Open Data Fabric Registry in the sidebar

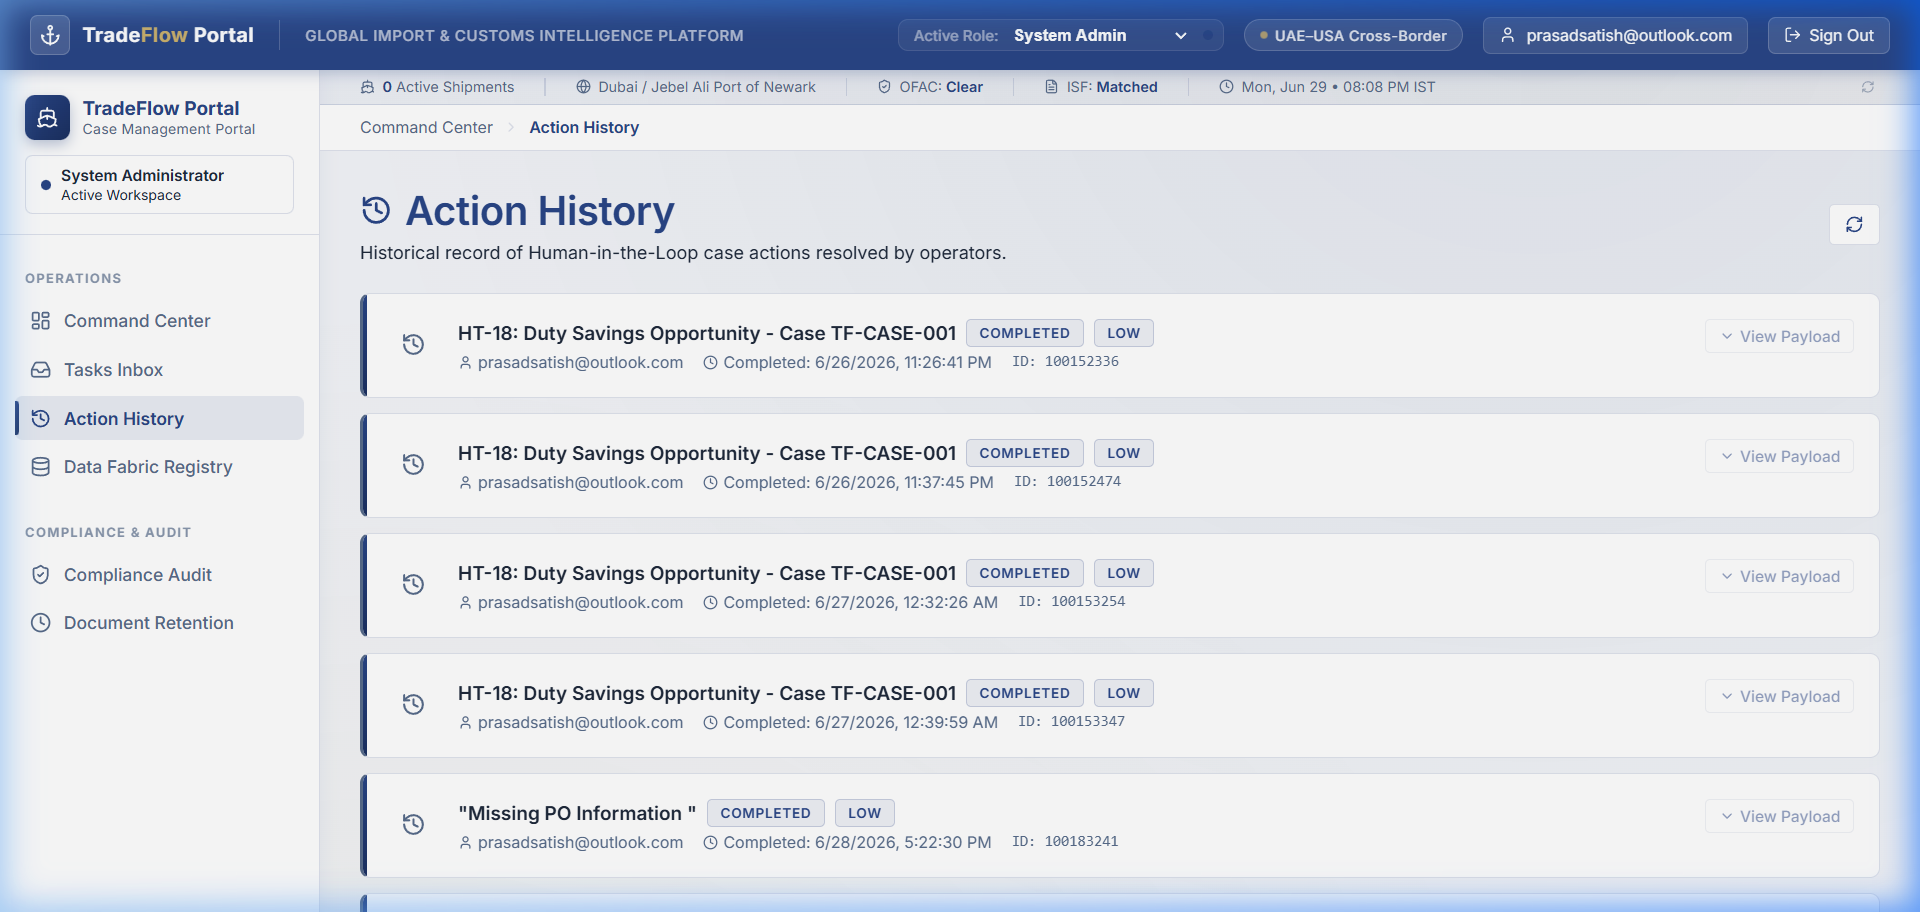point(160,467)
